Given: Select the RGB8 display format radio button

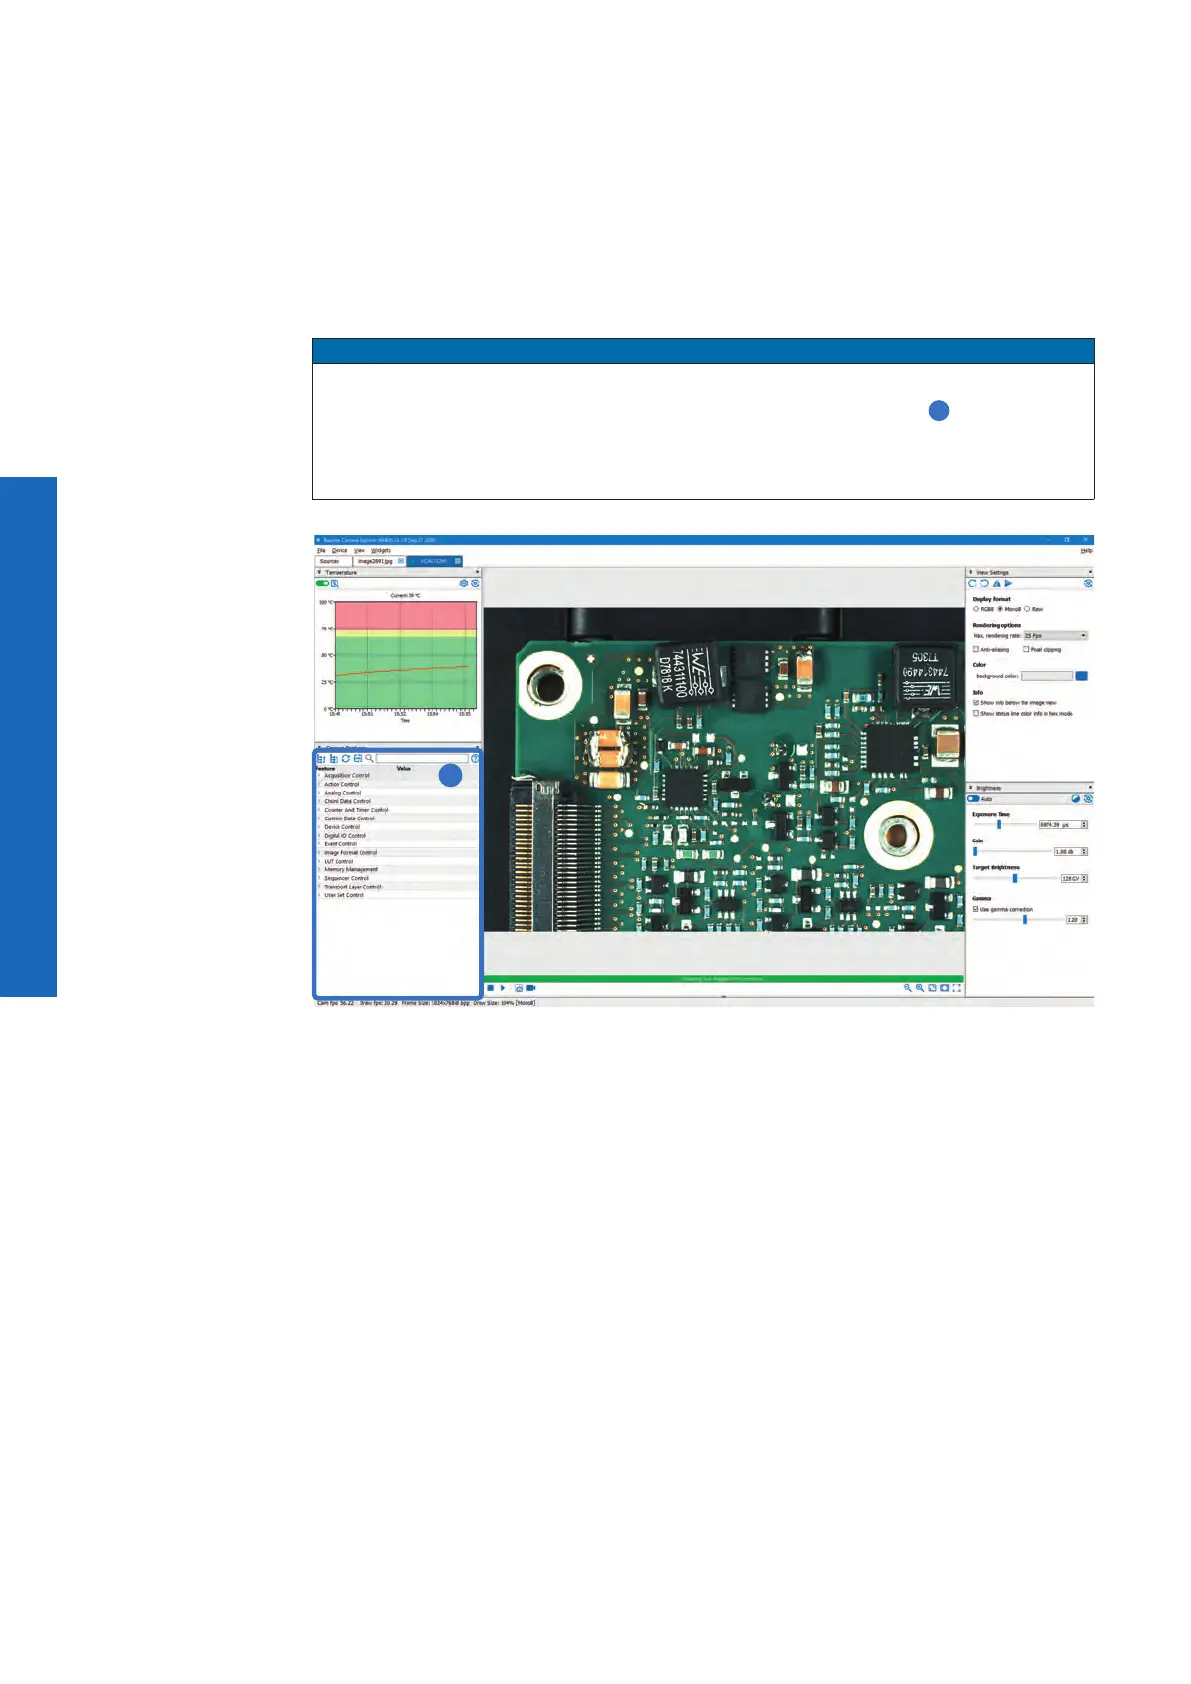Looking at the screenshot, I should tap(976, 609).
